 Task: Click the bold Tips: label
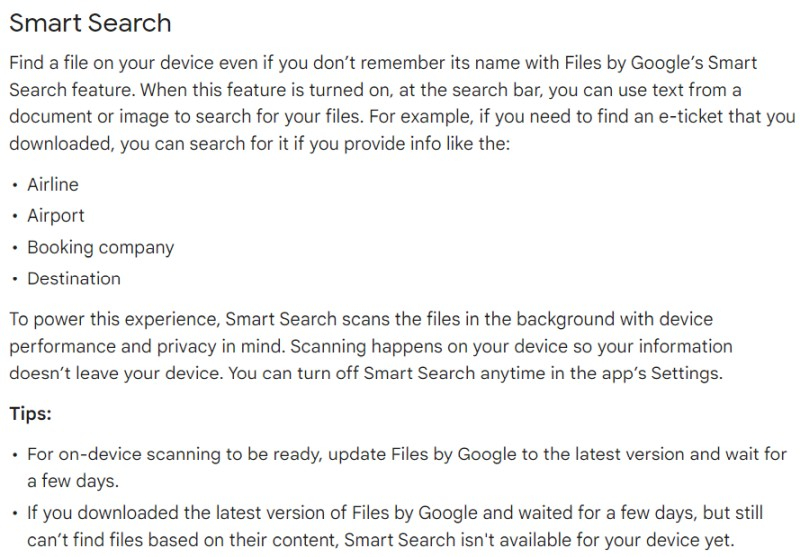point(30,412)
